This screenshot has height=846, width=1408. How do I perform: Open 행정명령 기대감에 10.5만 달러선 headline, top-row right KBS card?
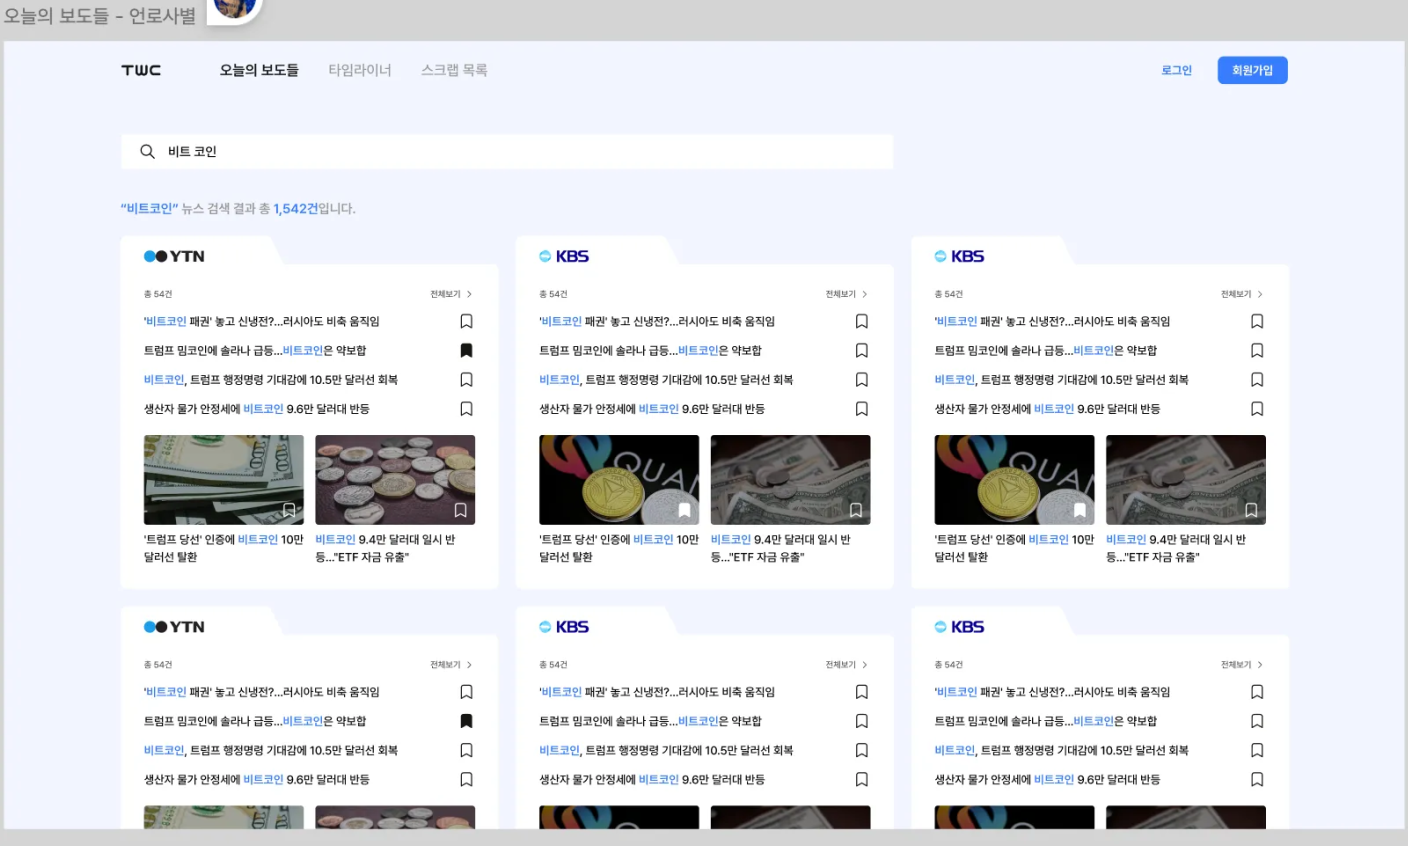[x=1061, y=379]
